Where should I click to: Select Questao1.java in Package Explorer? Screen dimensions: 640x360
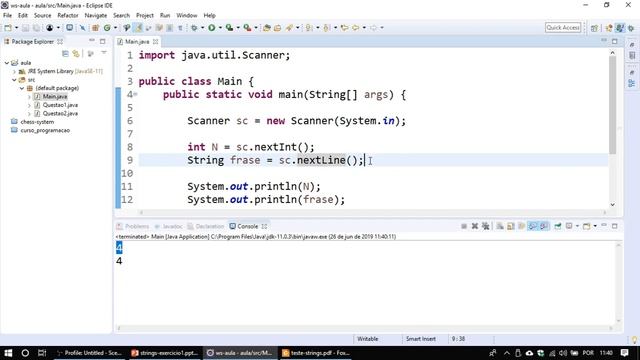pyautogui.click(x=60, y=105)
